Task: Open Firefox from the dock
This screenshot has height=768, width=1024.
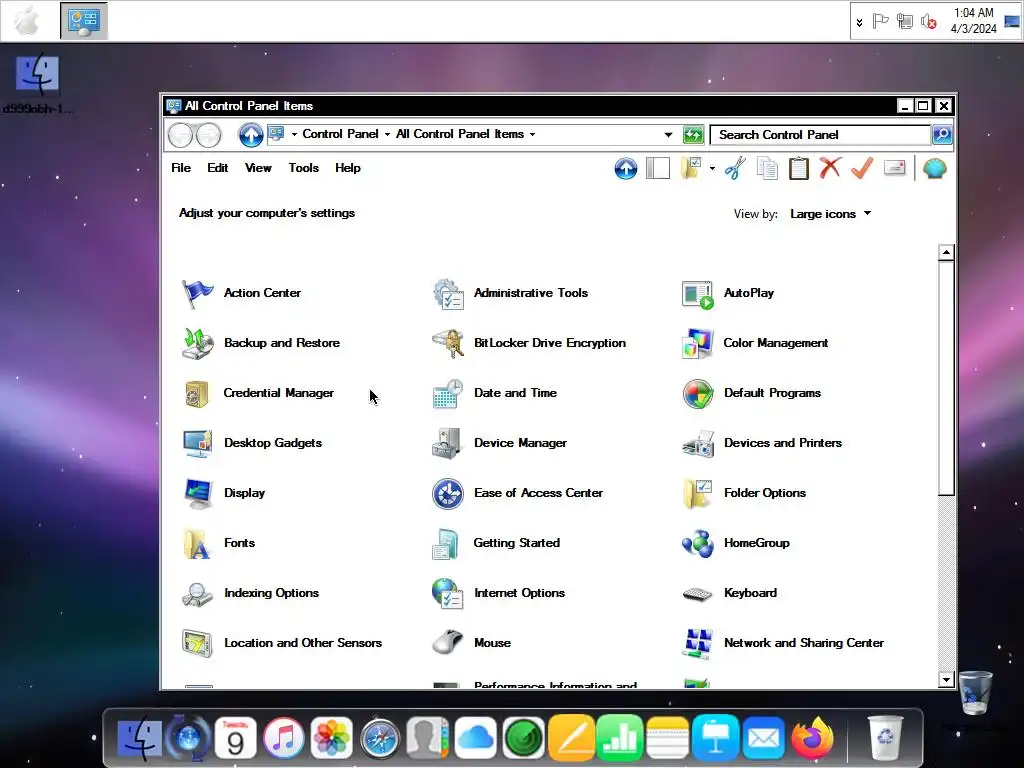Action: pos(812,737)
